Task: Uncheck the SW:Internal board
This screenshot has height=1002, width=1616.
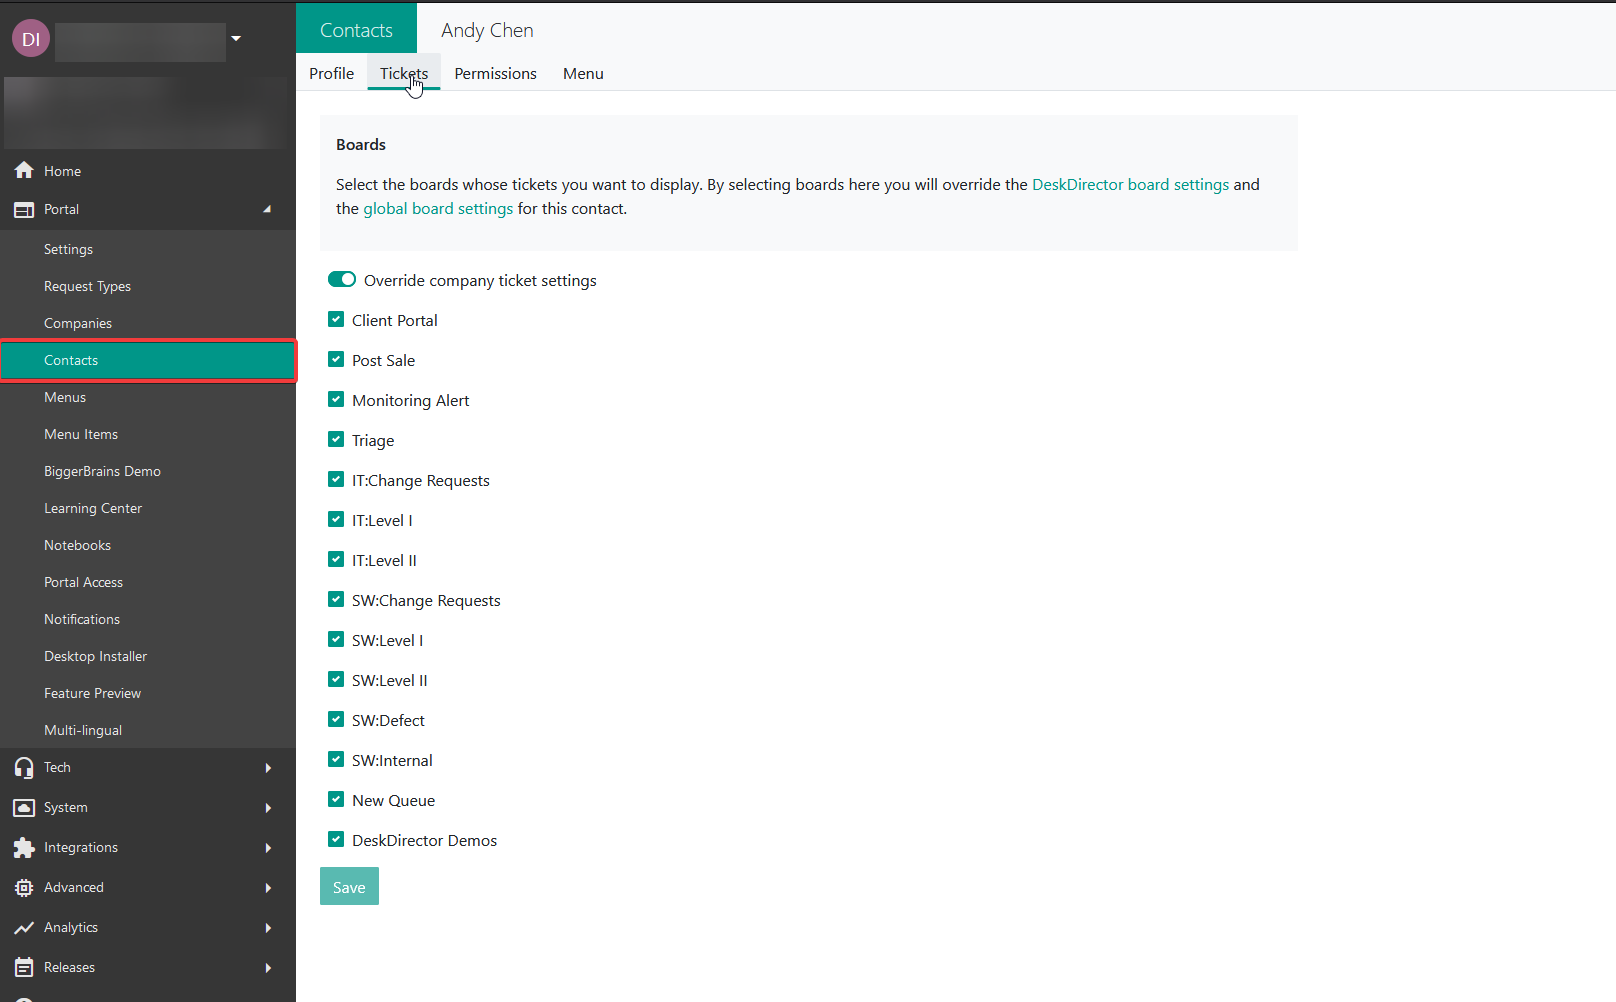Action: click(x=336, y=760)
